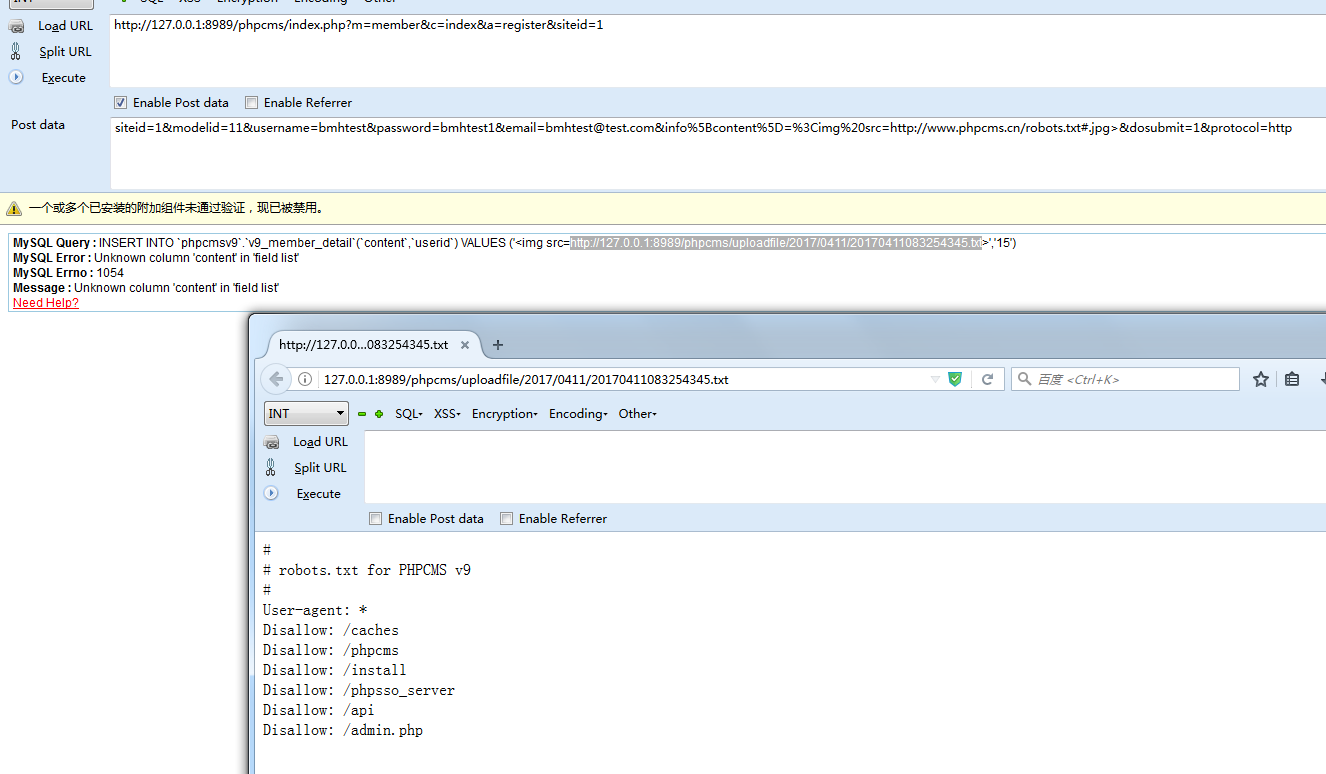Viewport: 1326px width, 774px height.
Task: Click green shield icon in front address bar
Action: coord(955,379)
